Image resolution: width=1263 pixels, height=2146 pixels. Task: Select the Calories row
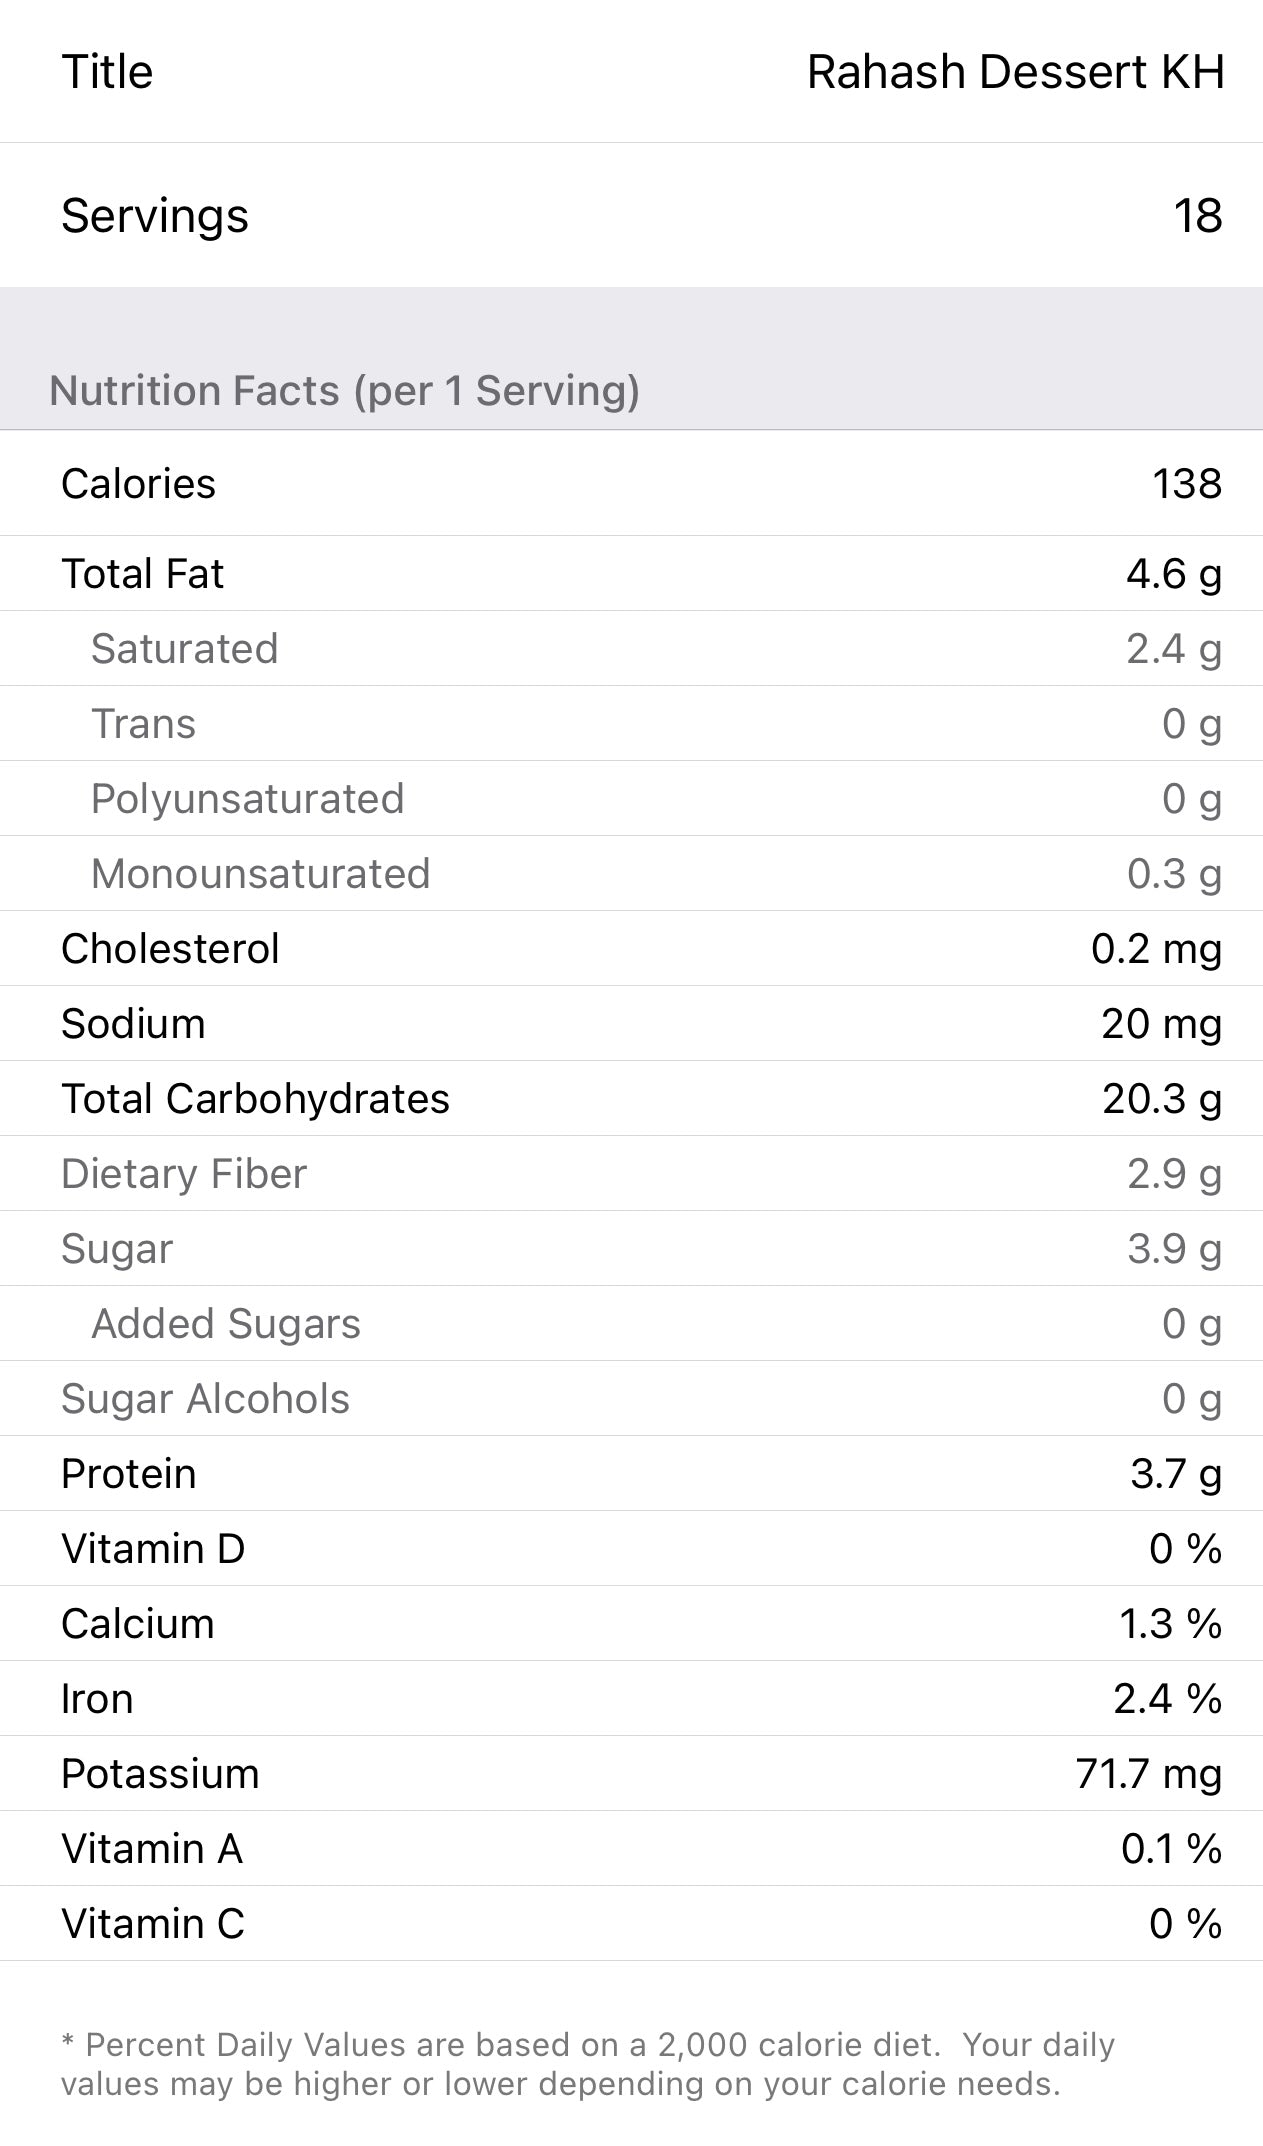631,484
